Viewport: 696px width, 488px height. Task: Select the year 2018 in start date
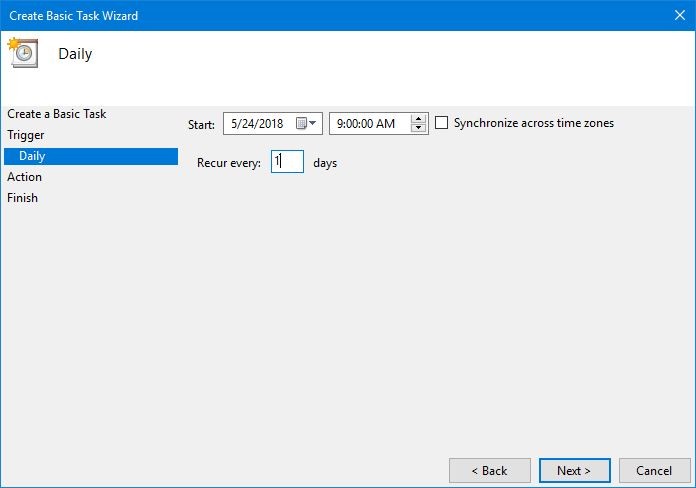271,124
